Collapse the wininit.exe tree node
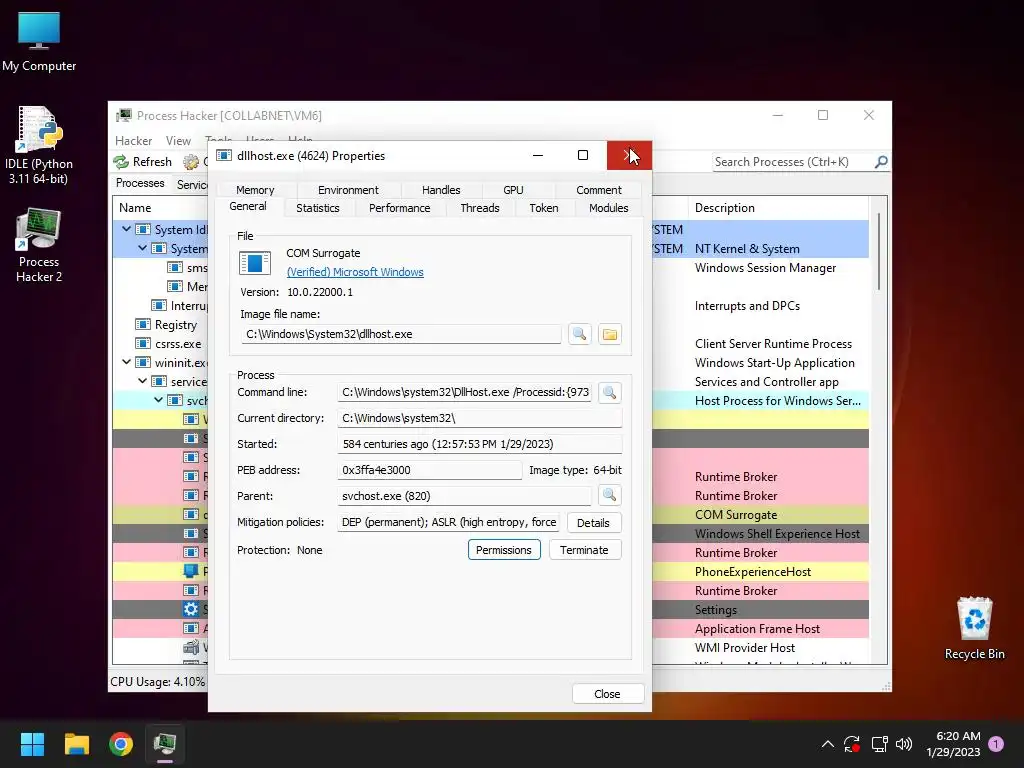Viewport: 1024px width, 768px height. [x=126, y=362]
